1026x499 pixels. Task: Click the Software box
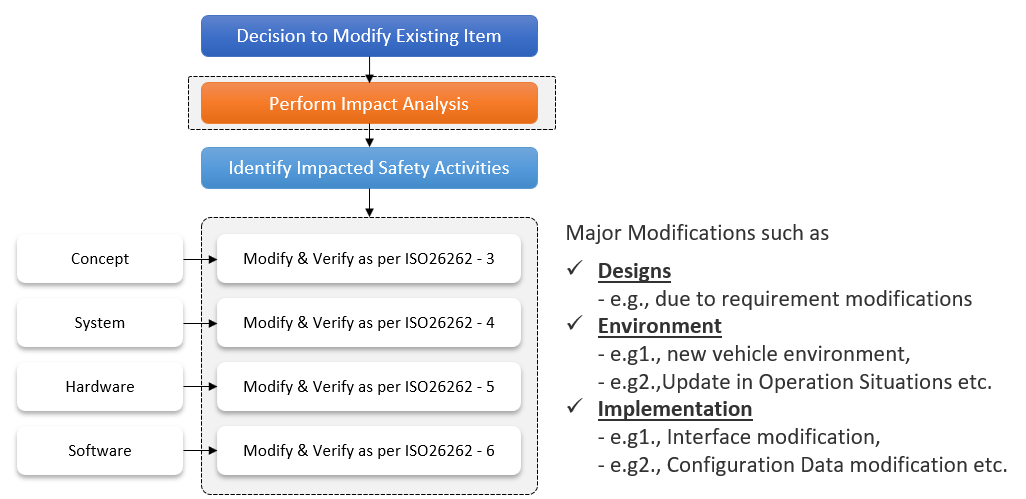click(100, 451)
